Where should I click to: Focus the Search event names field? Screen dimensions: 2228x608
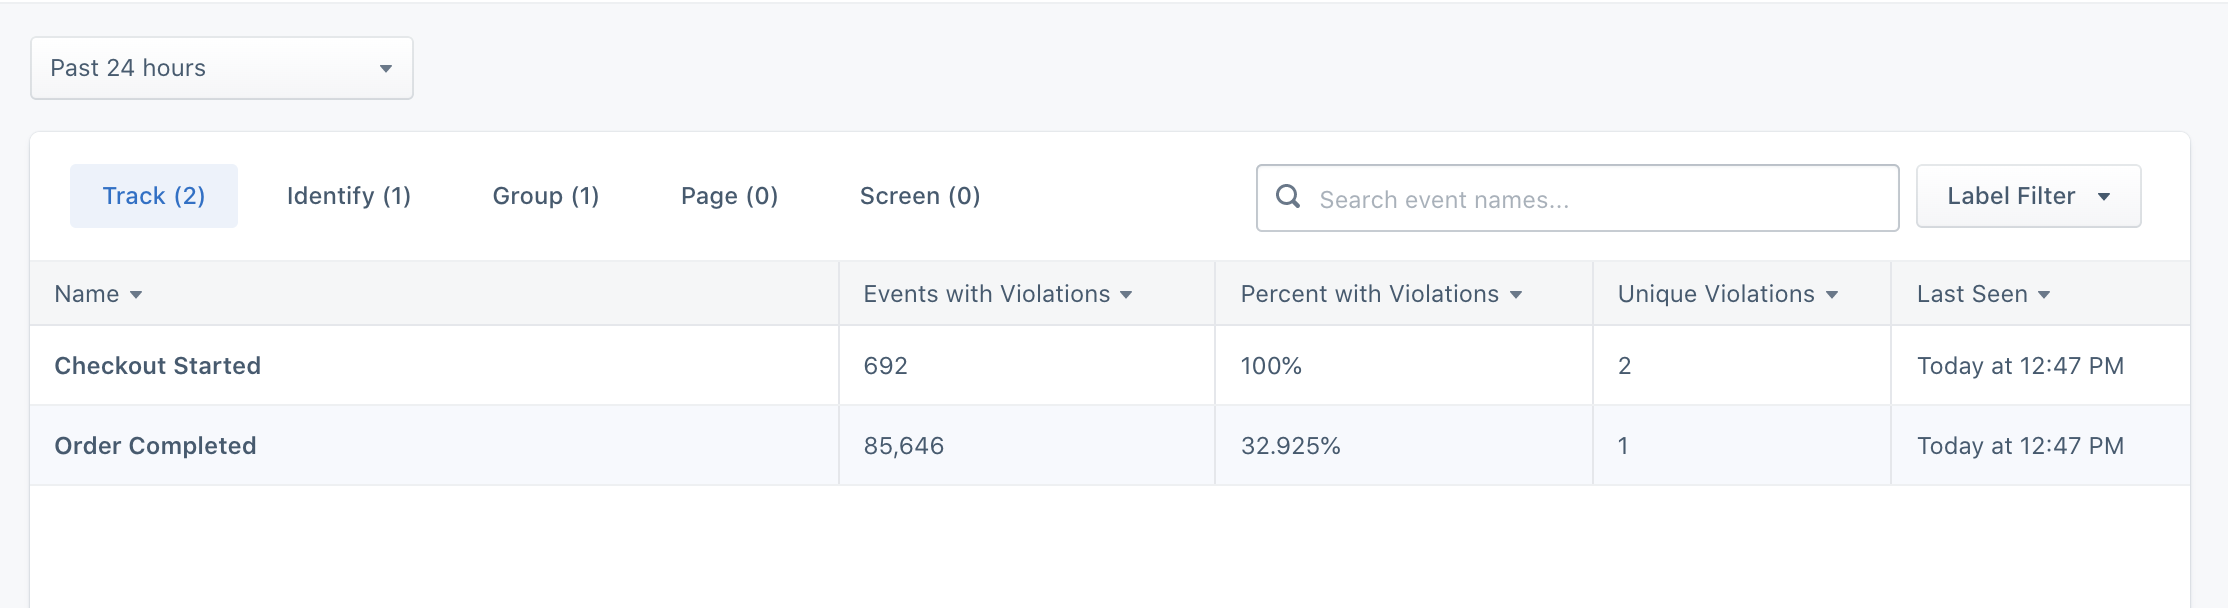click(x=1600, y=199)
